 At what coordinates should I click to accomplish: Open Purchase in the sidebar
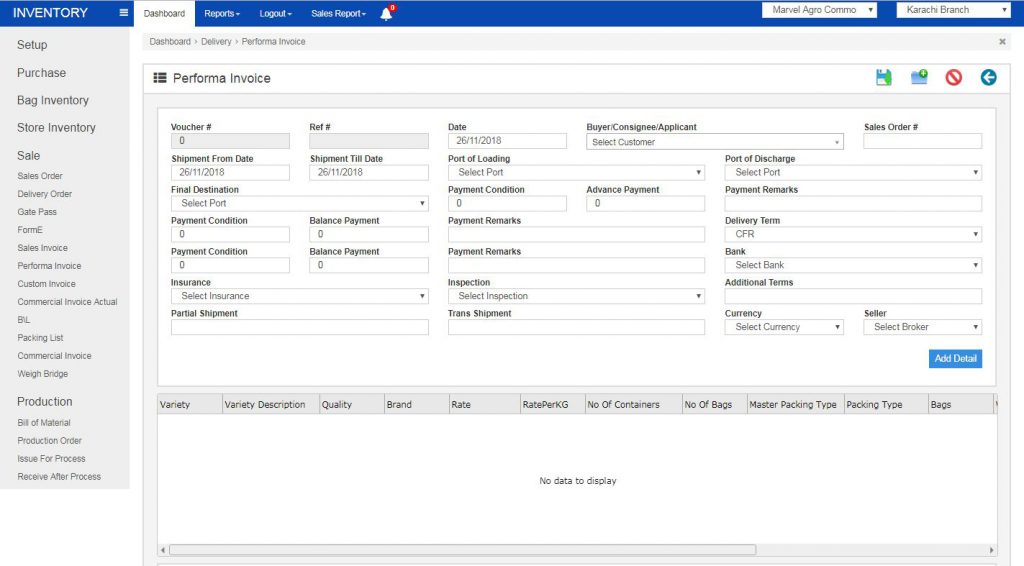coord(41,73)
